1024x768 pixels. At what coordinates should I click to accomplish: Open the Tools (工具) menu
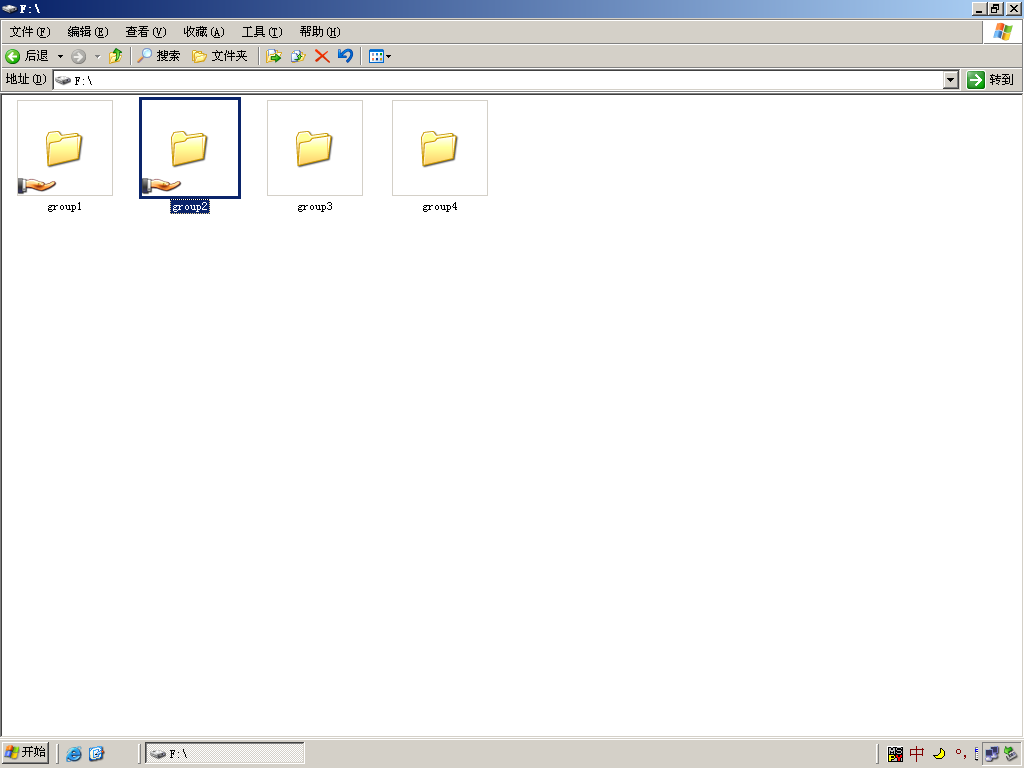(x=262, y=31)
